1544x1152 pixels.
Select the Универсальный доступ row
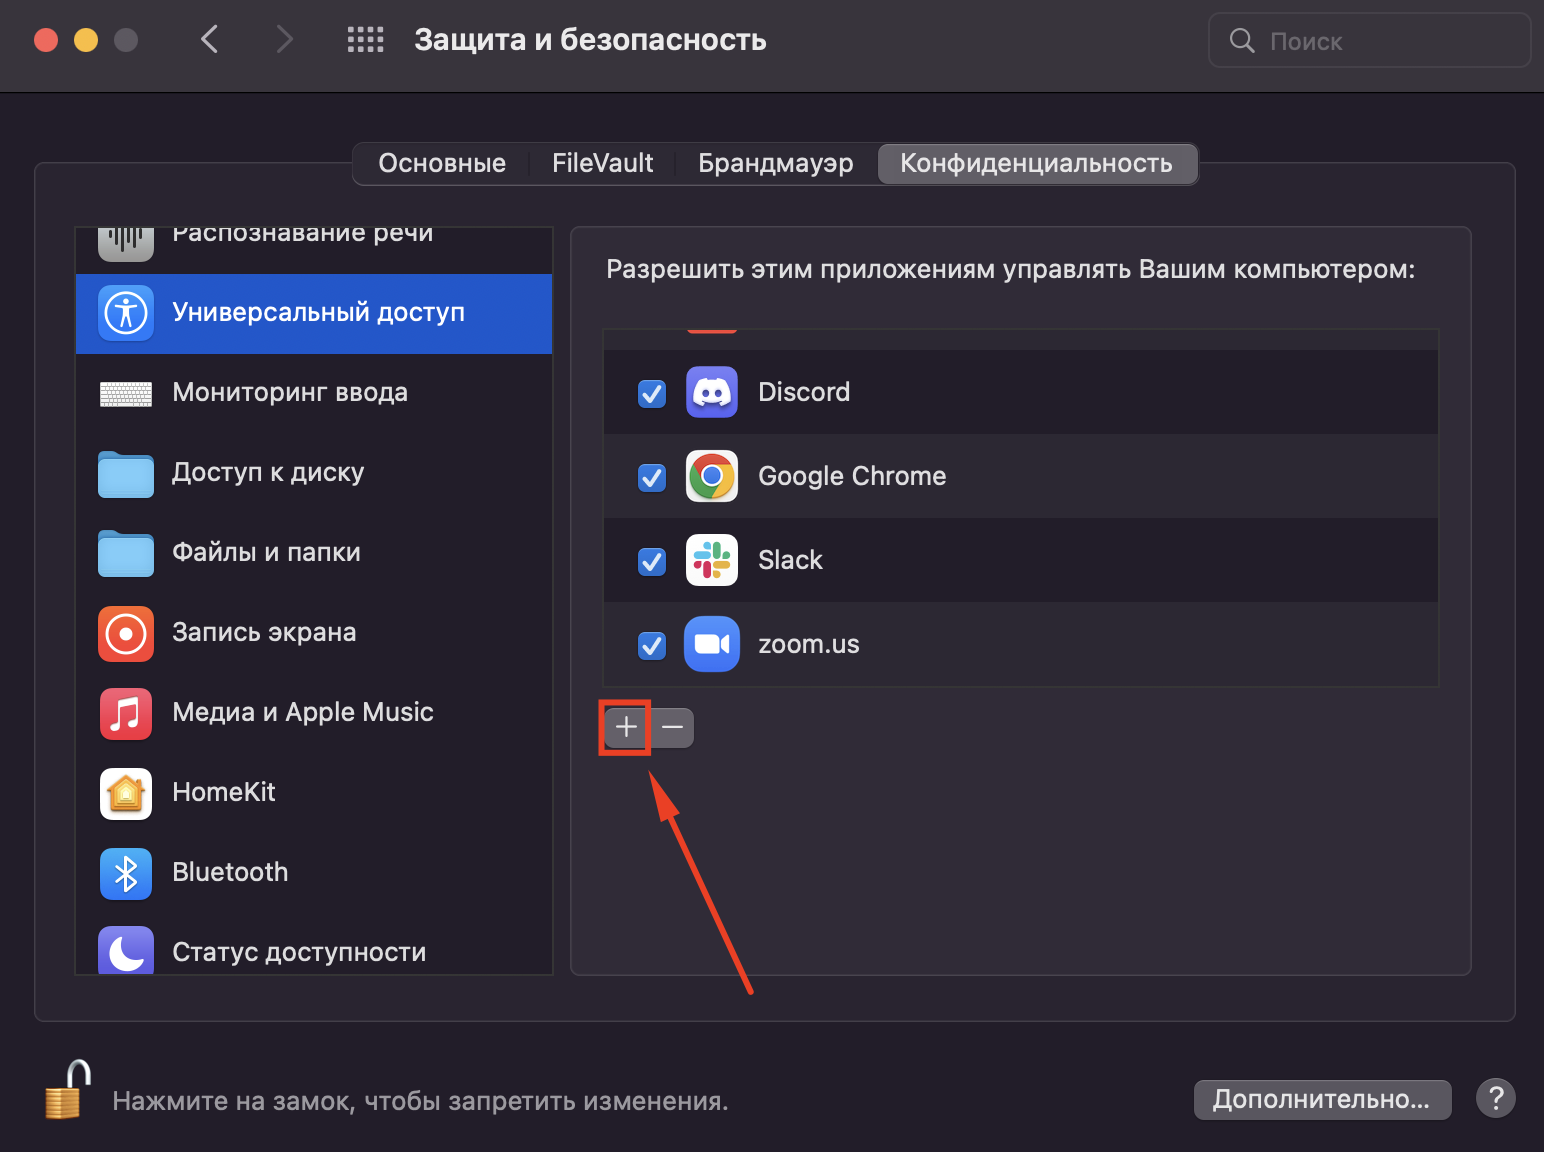[x=314, y=313]
